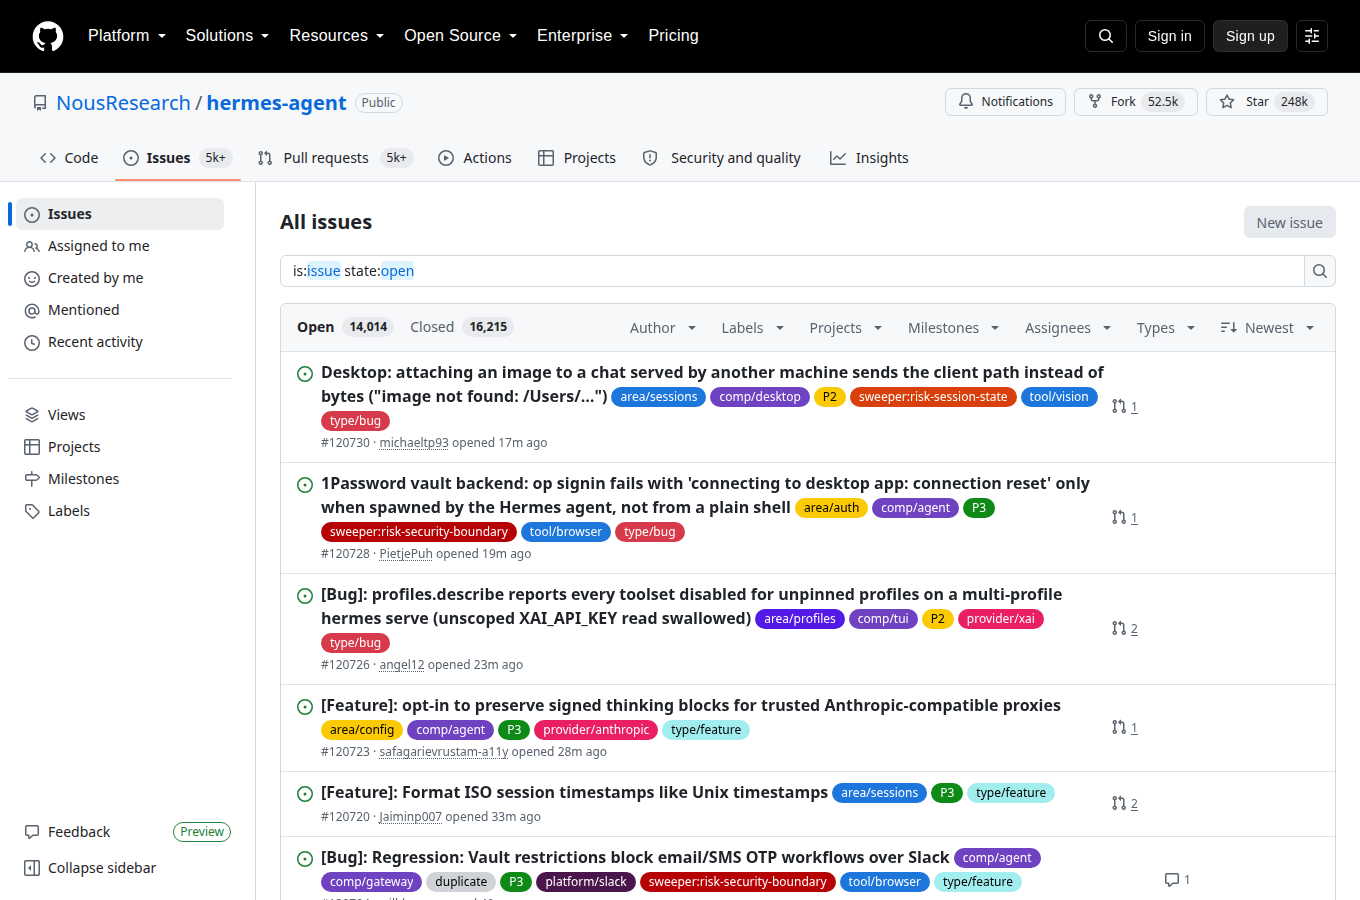Switch to the Pull requests tab

[335, 158]
